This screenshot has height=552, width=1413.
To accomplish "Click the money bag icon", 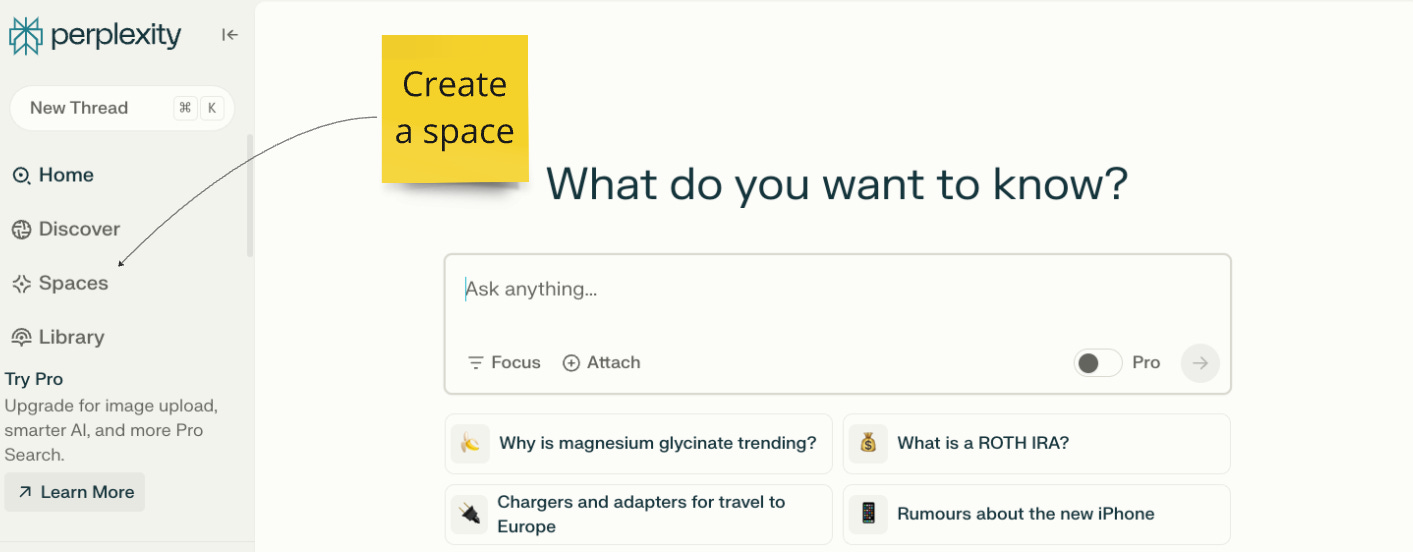I will point(868,443).
